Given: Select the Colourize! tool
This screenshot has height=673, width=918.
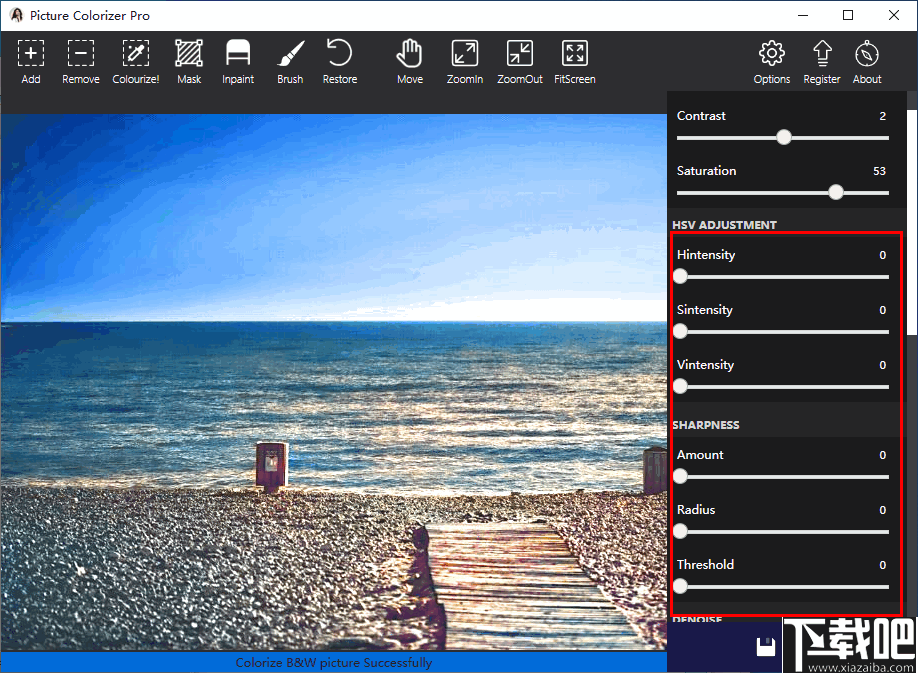Looking at the screenshot, I should [135, 60].
